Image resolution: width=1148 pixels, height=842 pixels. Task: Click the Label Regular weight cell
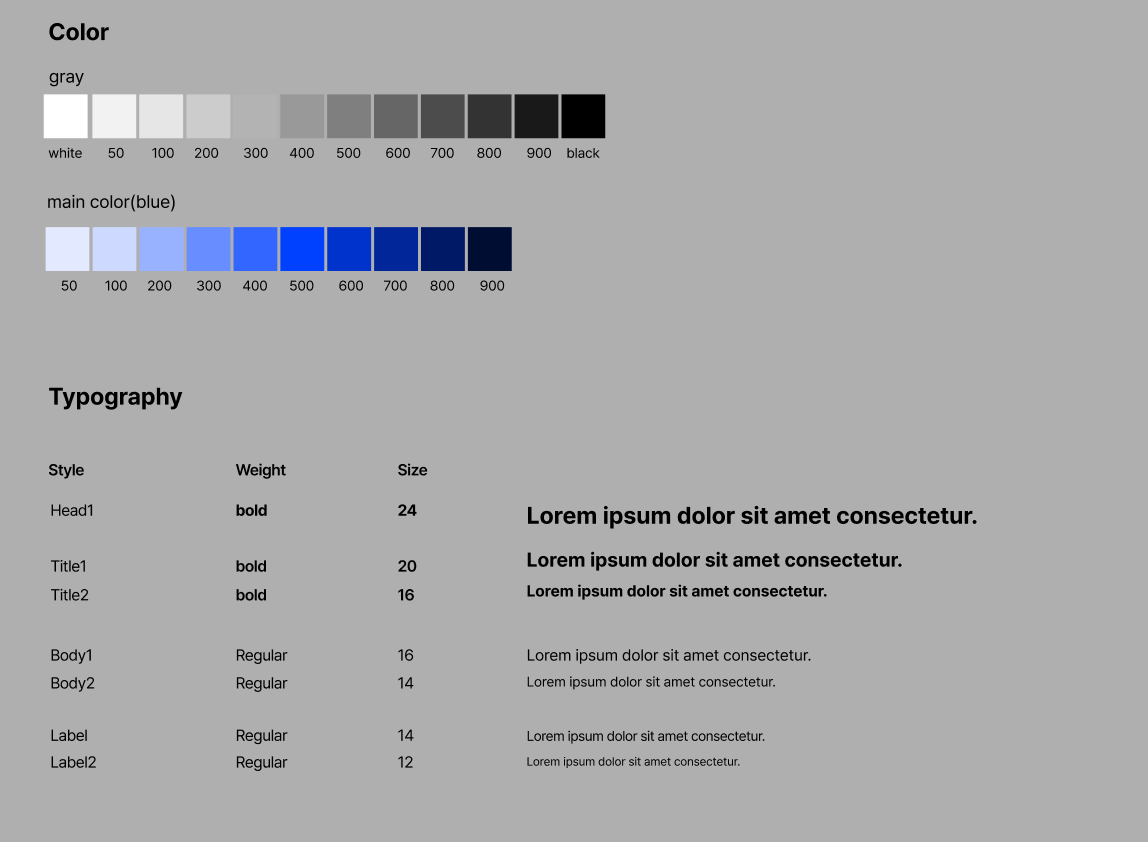click(261, 735)
